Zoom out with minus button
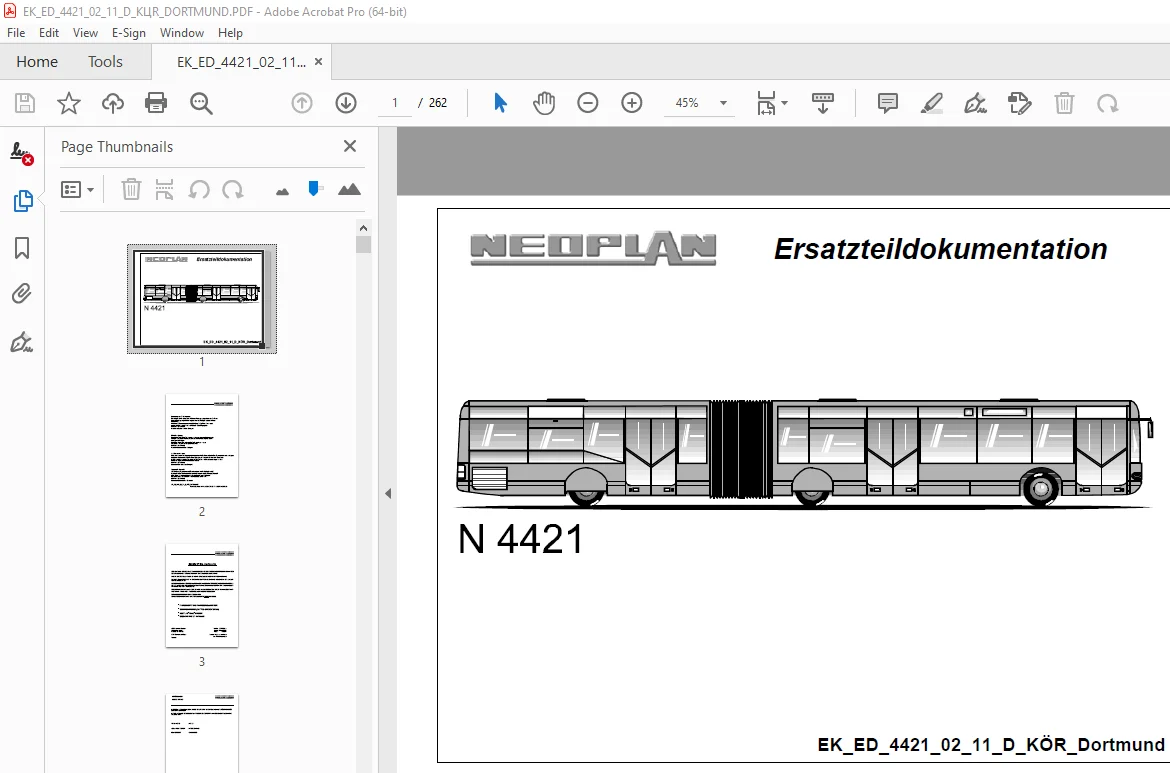 pos(588,103)
